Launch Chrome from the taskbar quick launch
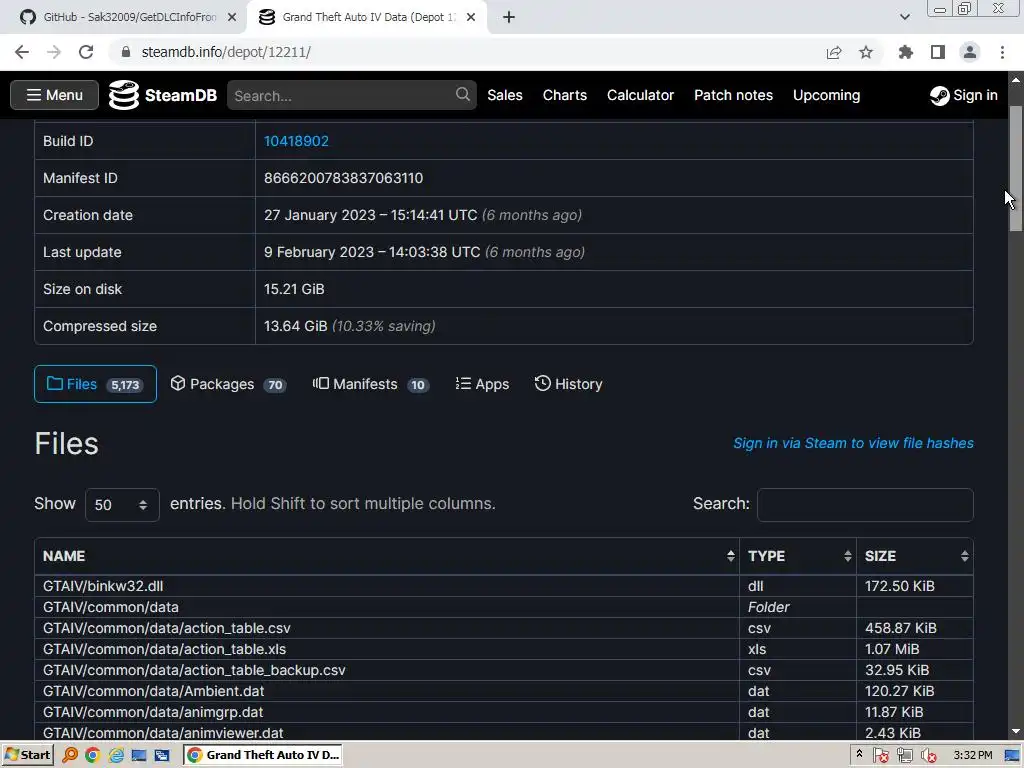This screenshot has width=1024, height=768. pyautogui.click(x=93, y=755)
